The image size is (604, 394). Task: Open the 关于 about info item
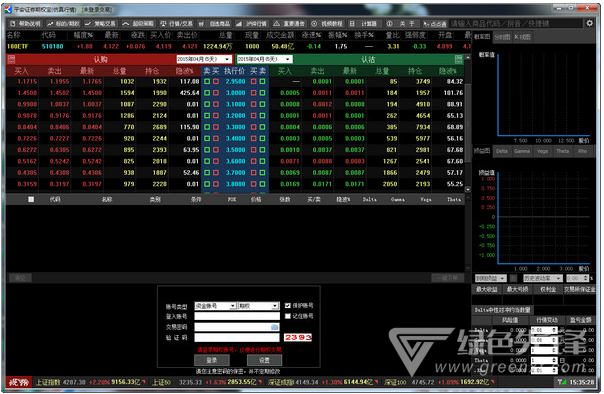point(401,23)
